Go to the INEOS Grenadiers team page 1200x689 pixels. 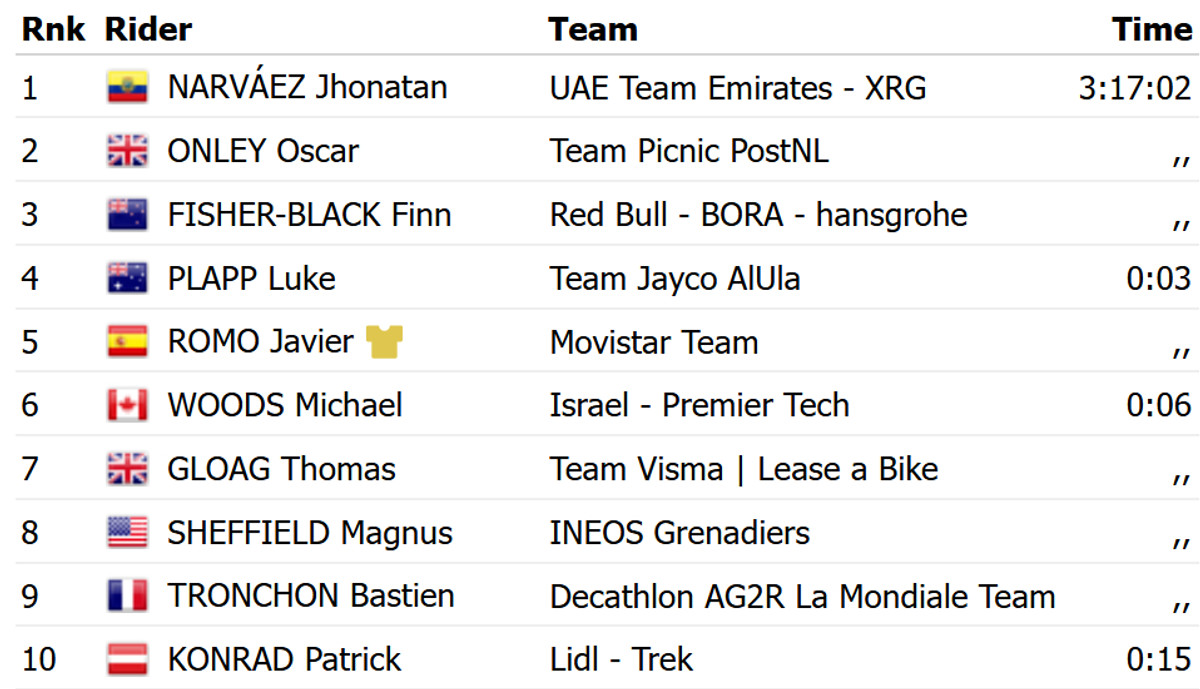pyautogui.click(x=680, y=533)
